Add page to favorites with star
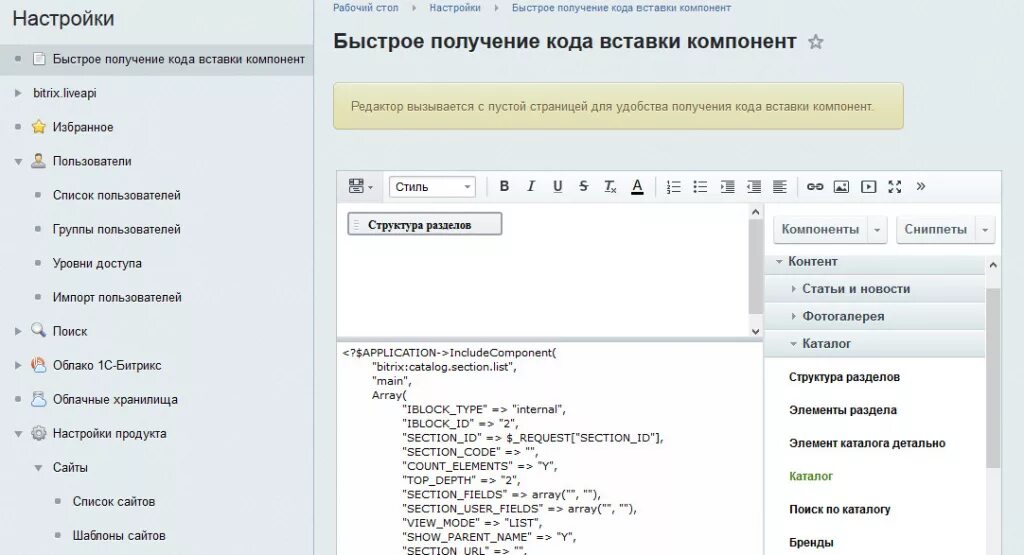1024x555 pixels. [816, 42]
